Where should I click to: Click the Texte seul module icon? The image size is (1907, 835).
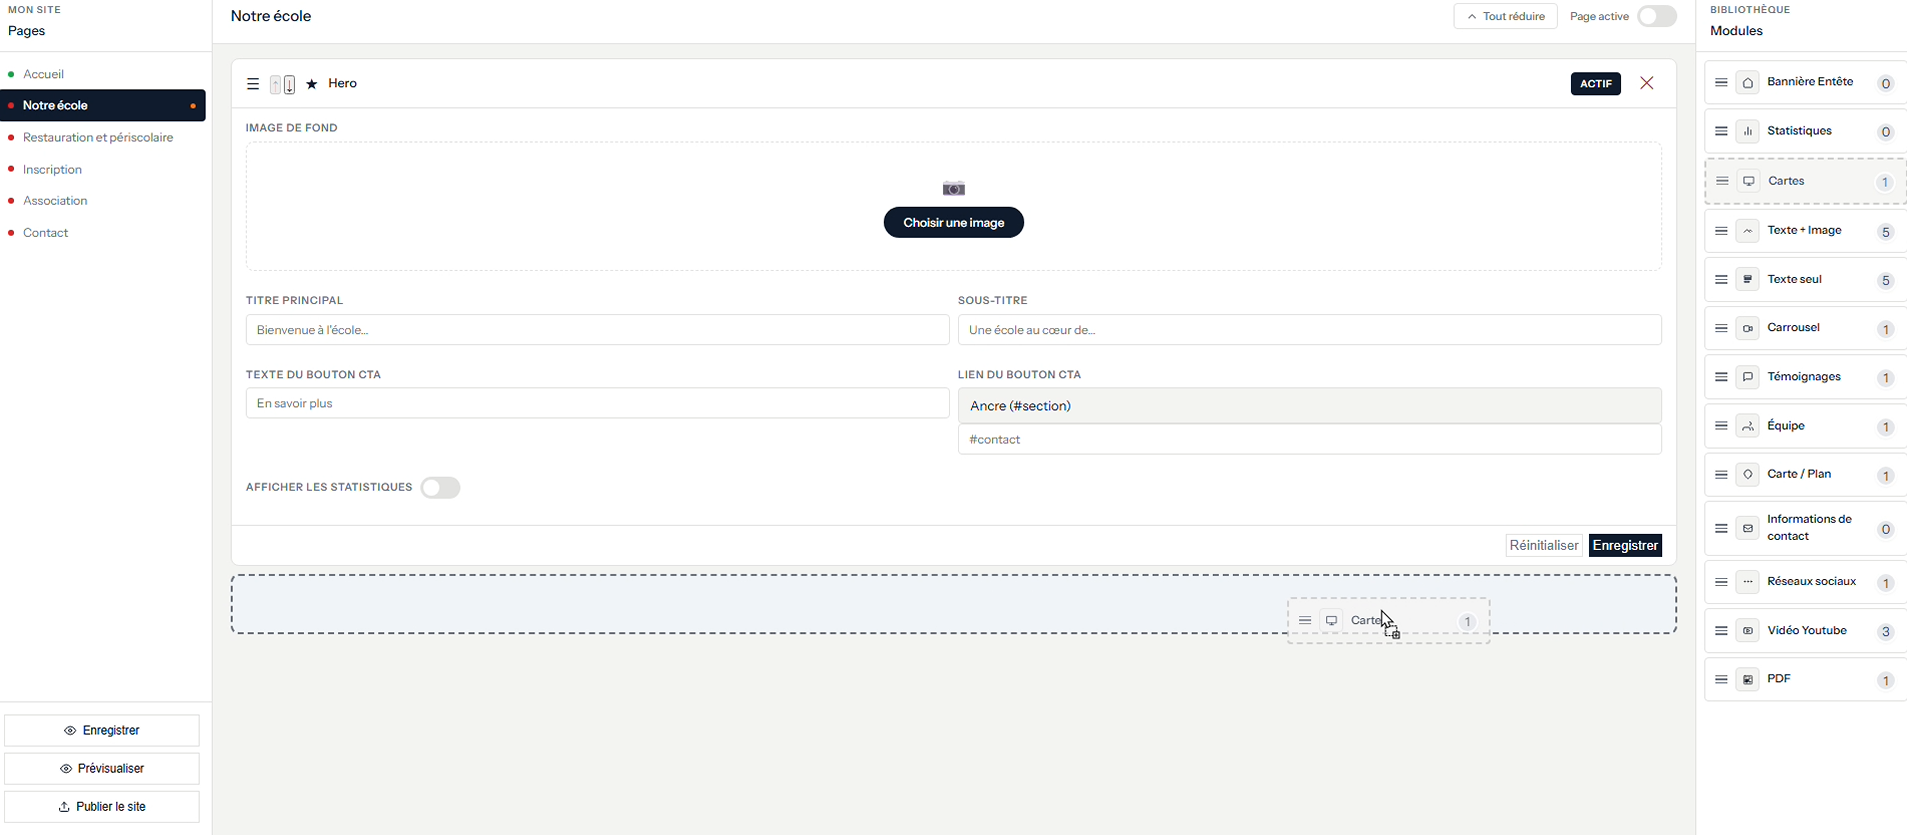[1748, 279]
